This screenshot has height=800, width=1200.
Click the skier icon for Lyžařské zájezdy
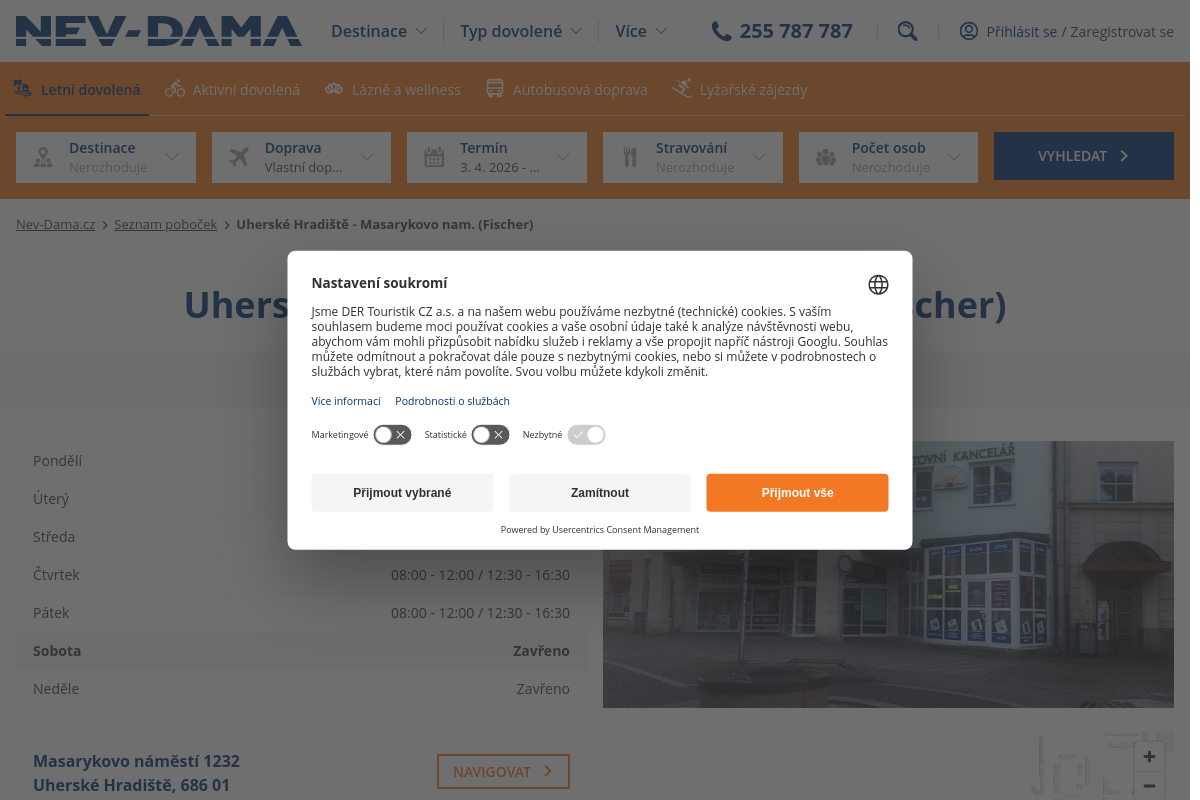tap(682, 89)
